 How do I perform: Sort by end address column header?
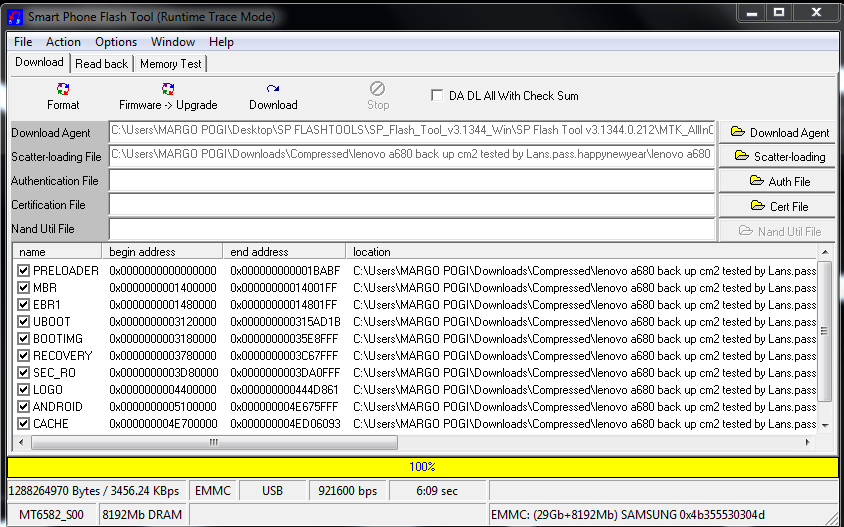[284, 252]
